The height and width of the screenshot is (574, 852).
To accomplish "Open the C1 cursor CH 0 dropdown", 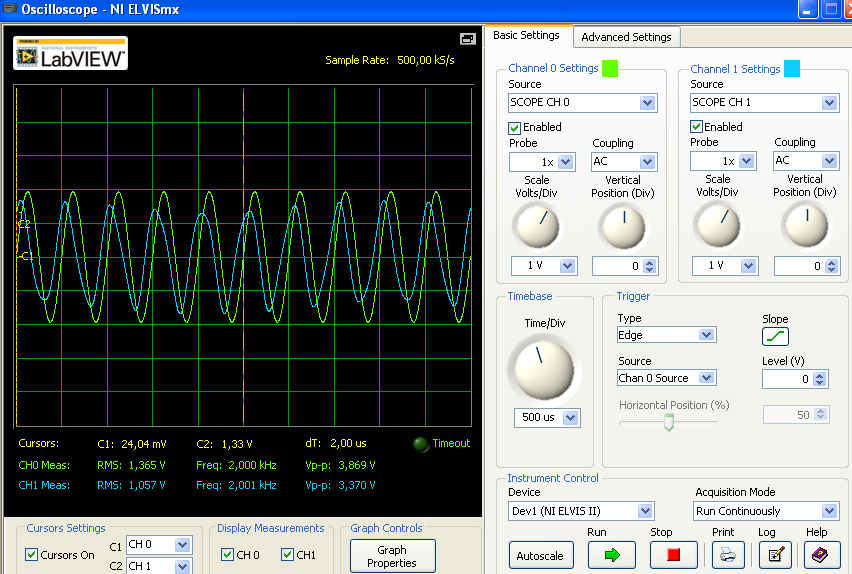I will tap(182, 545).
